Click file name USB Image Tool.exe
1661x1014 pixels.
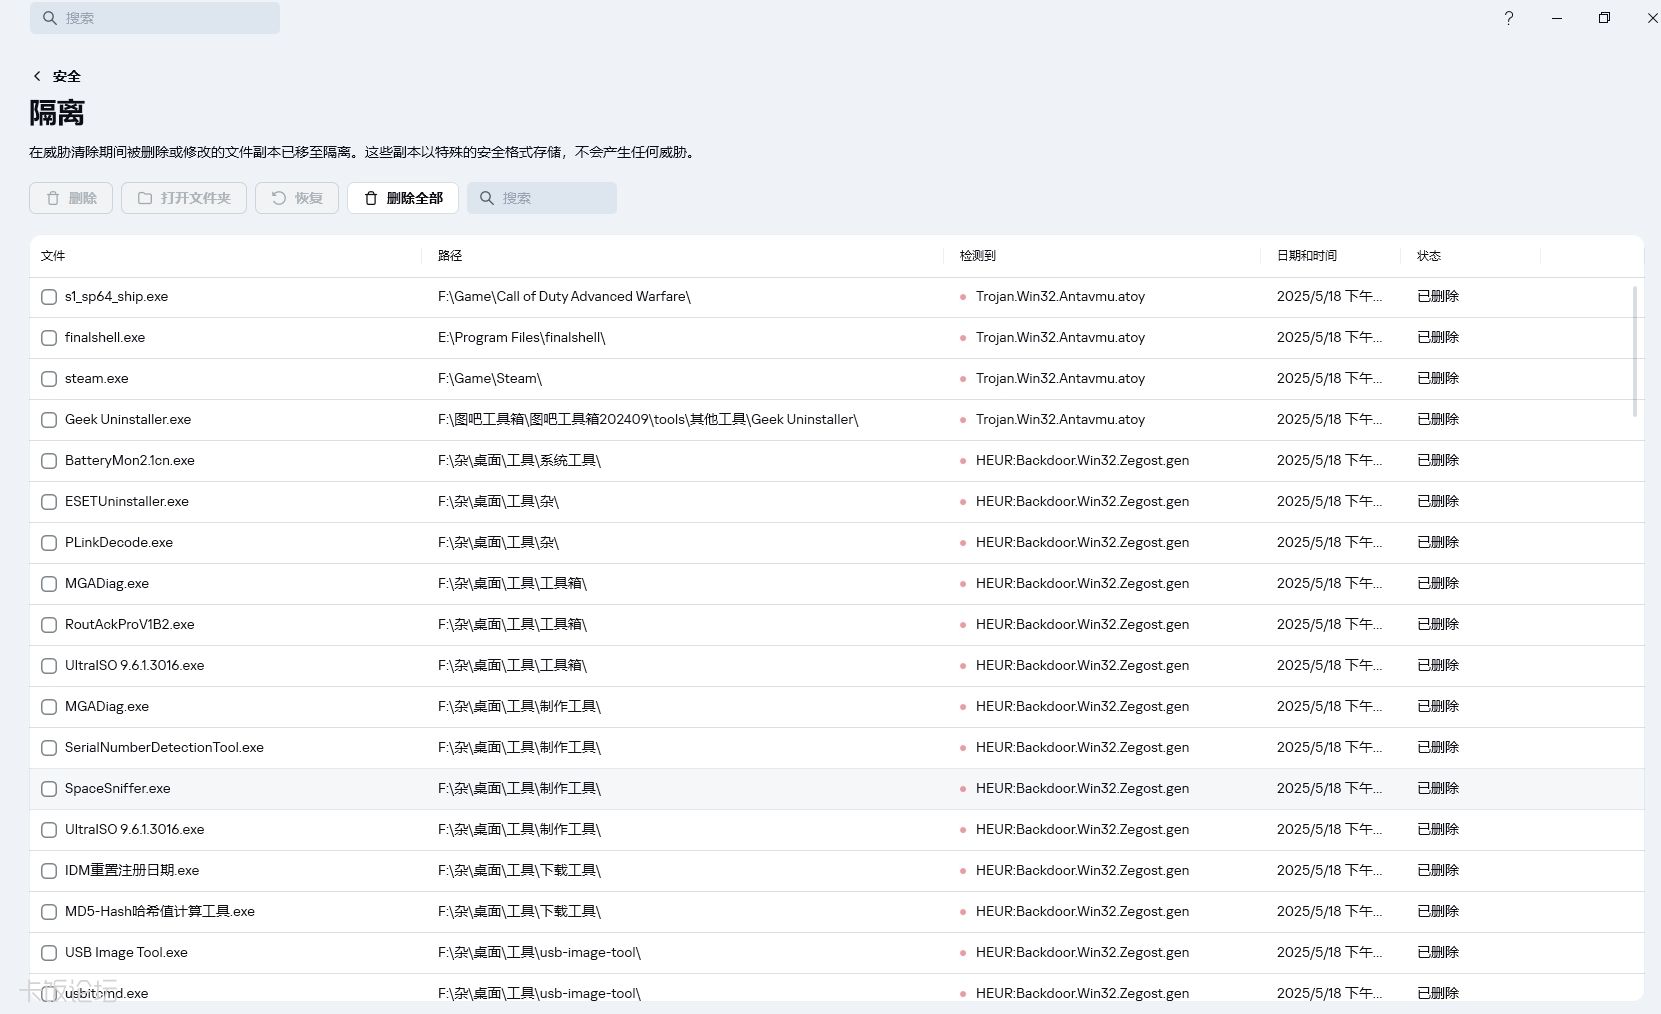click(126, 953)
